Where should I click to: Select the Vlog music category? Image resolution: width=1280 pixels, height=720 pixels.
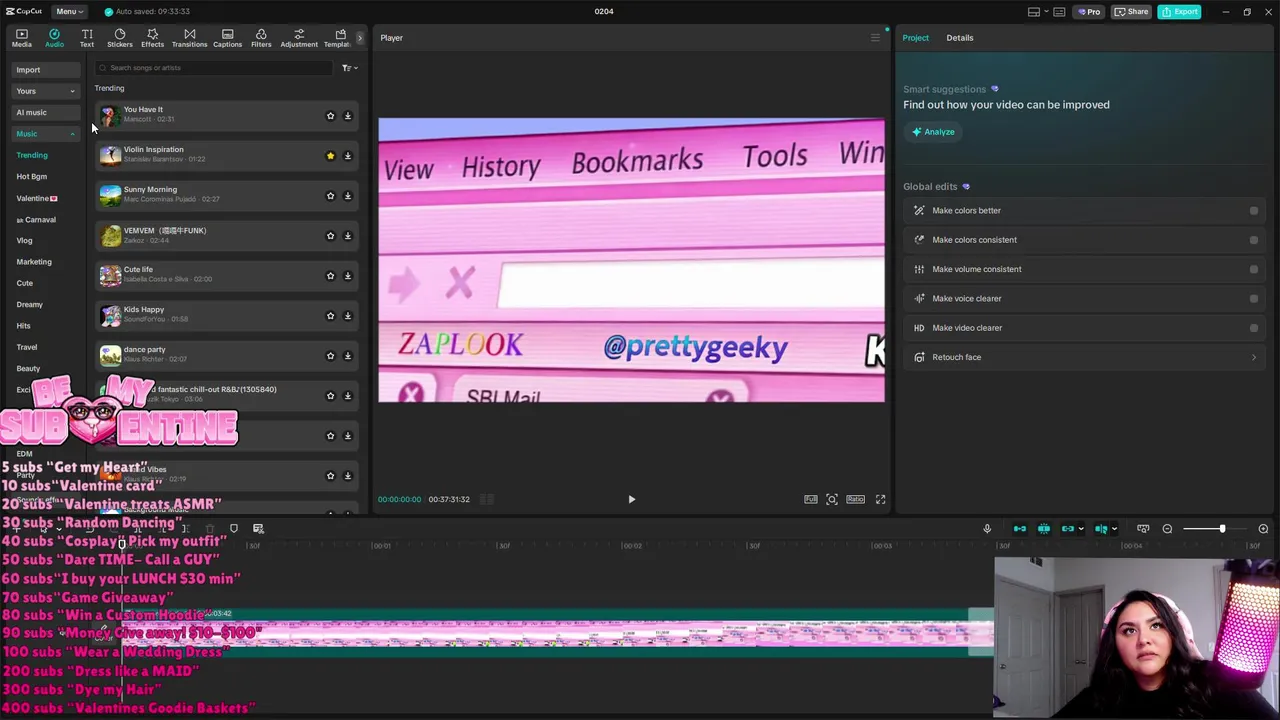point(24,241)
